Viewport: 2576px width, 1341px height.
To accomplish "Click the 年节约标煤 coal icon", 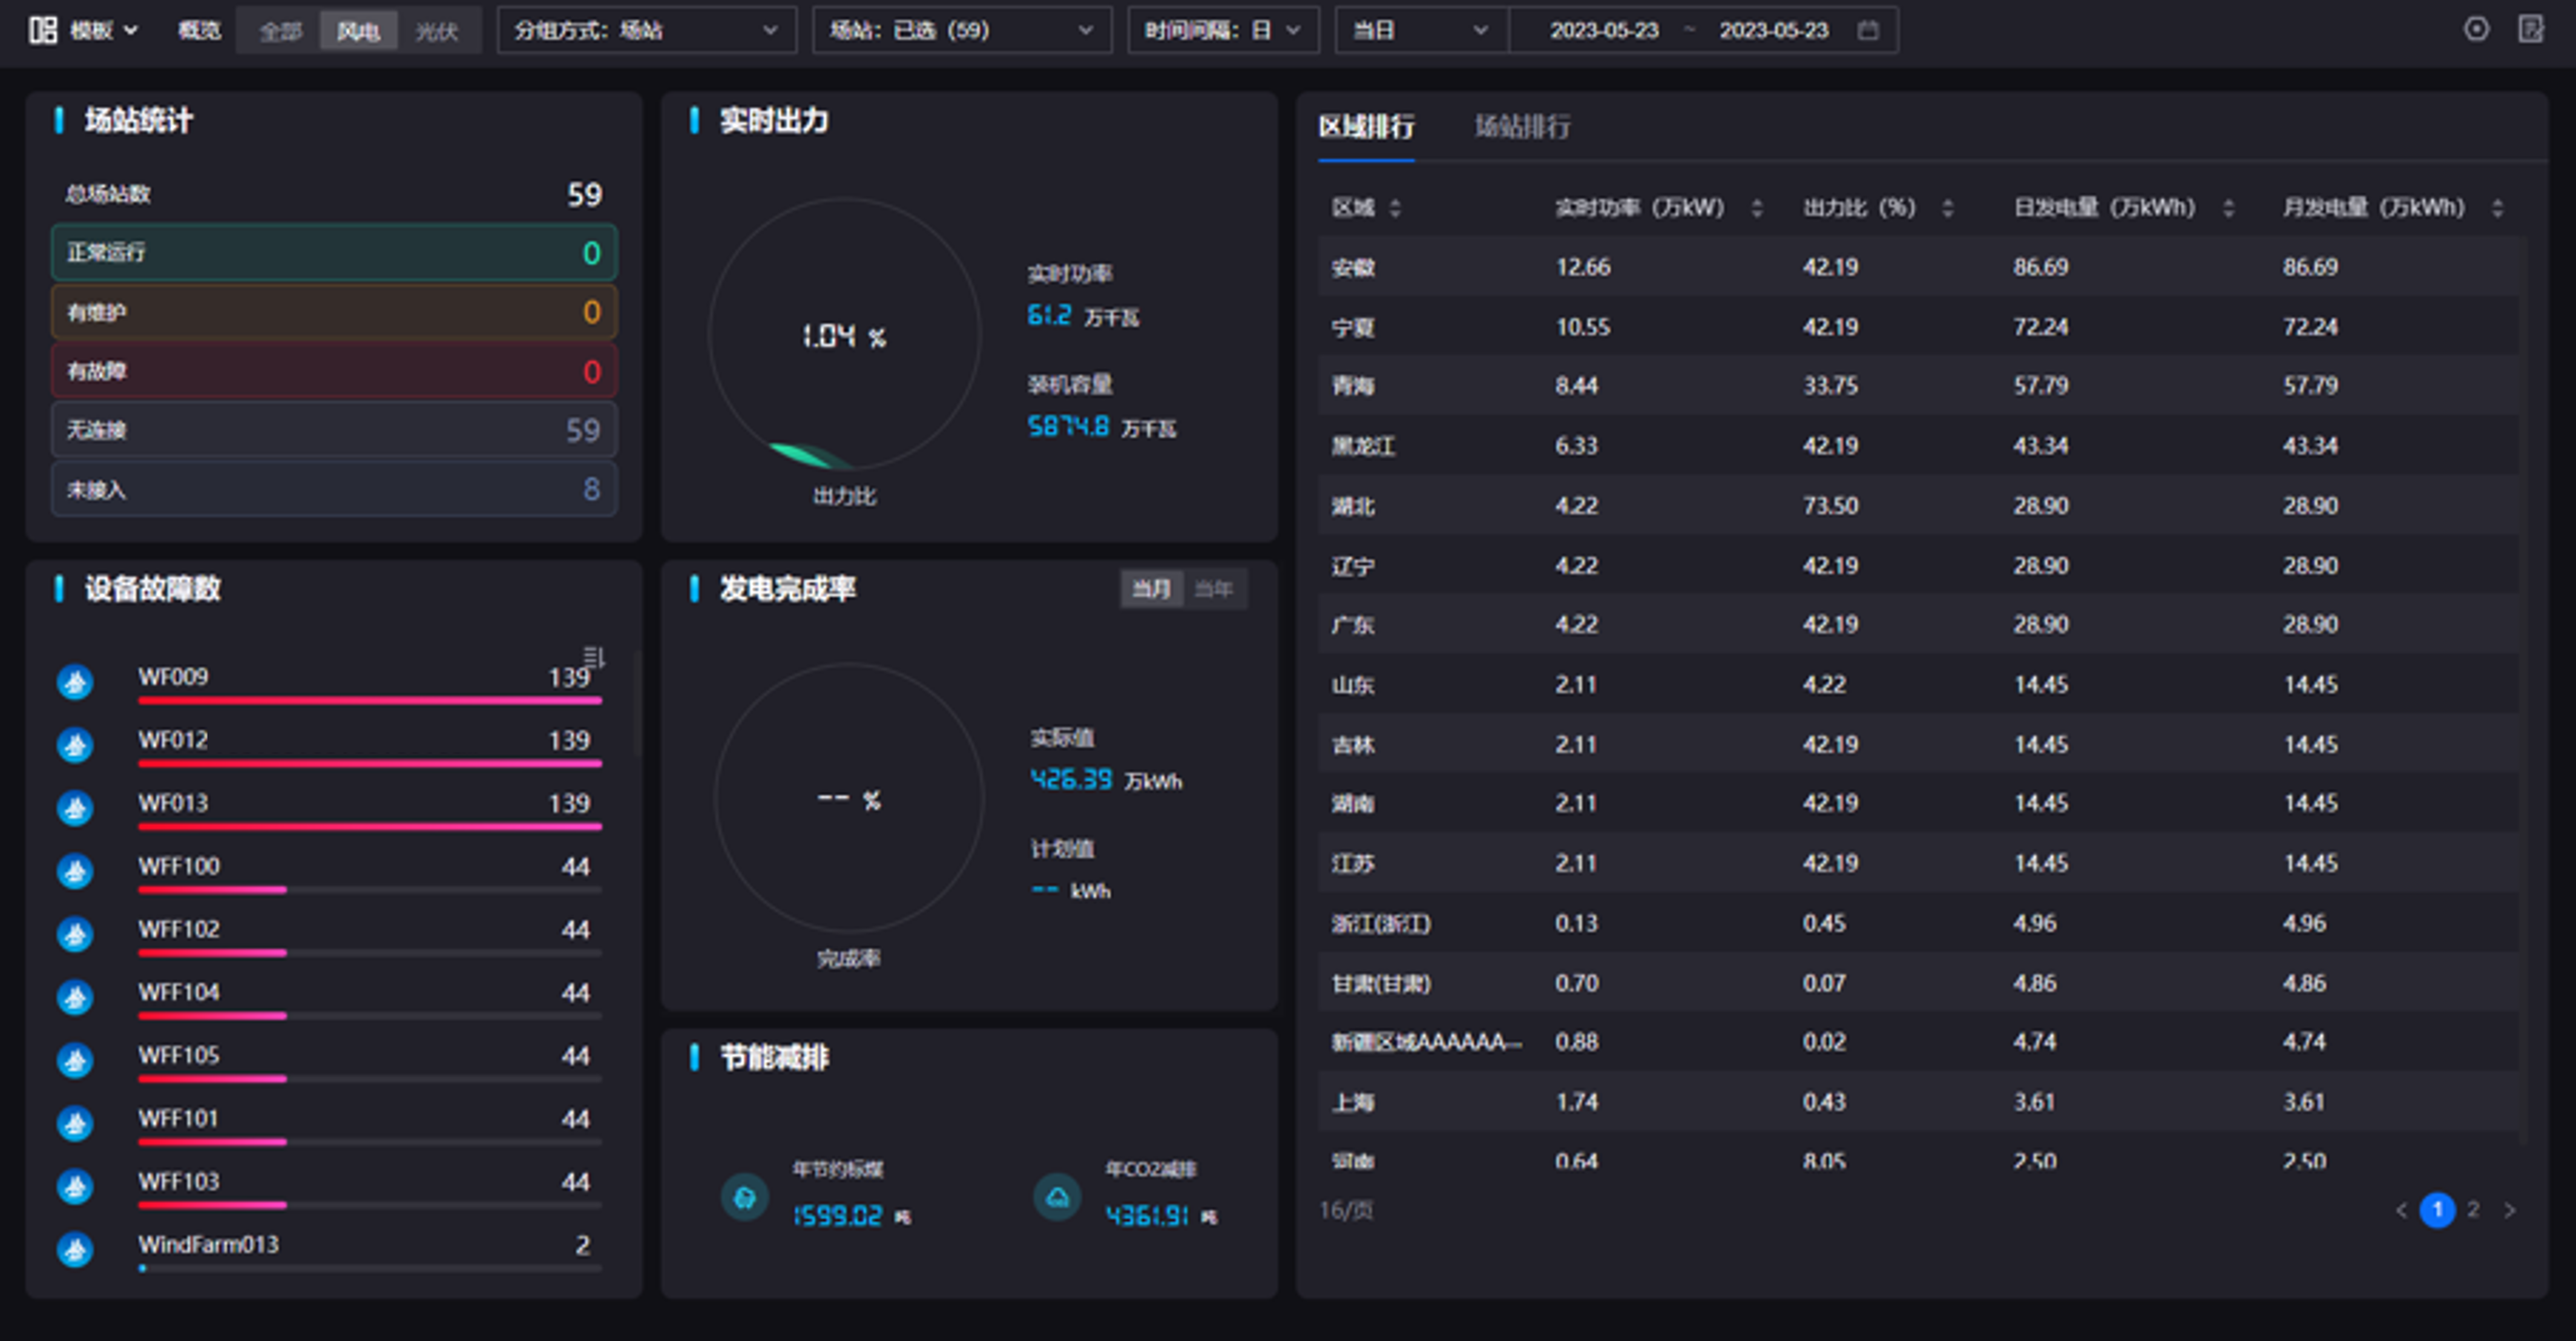I will pos(745,1197).
